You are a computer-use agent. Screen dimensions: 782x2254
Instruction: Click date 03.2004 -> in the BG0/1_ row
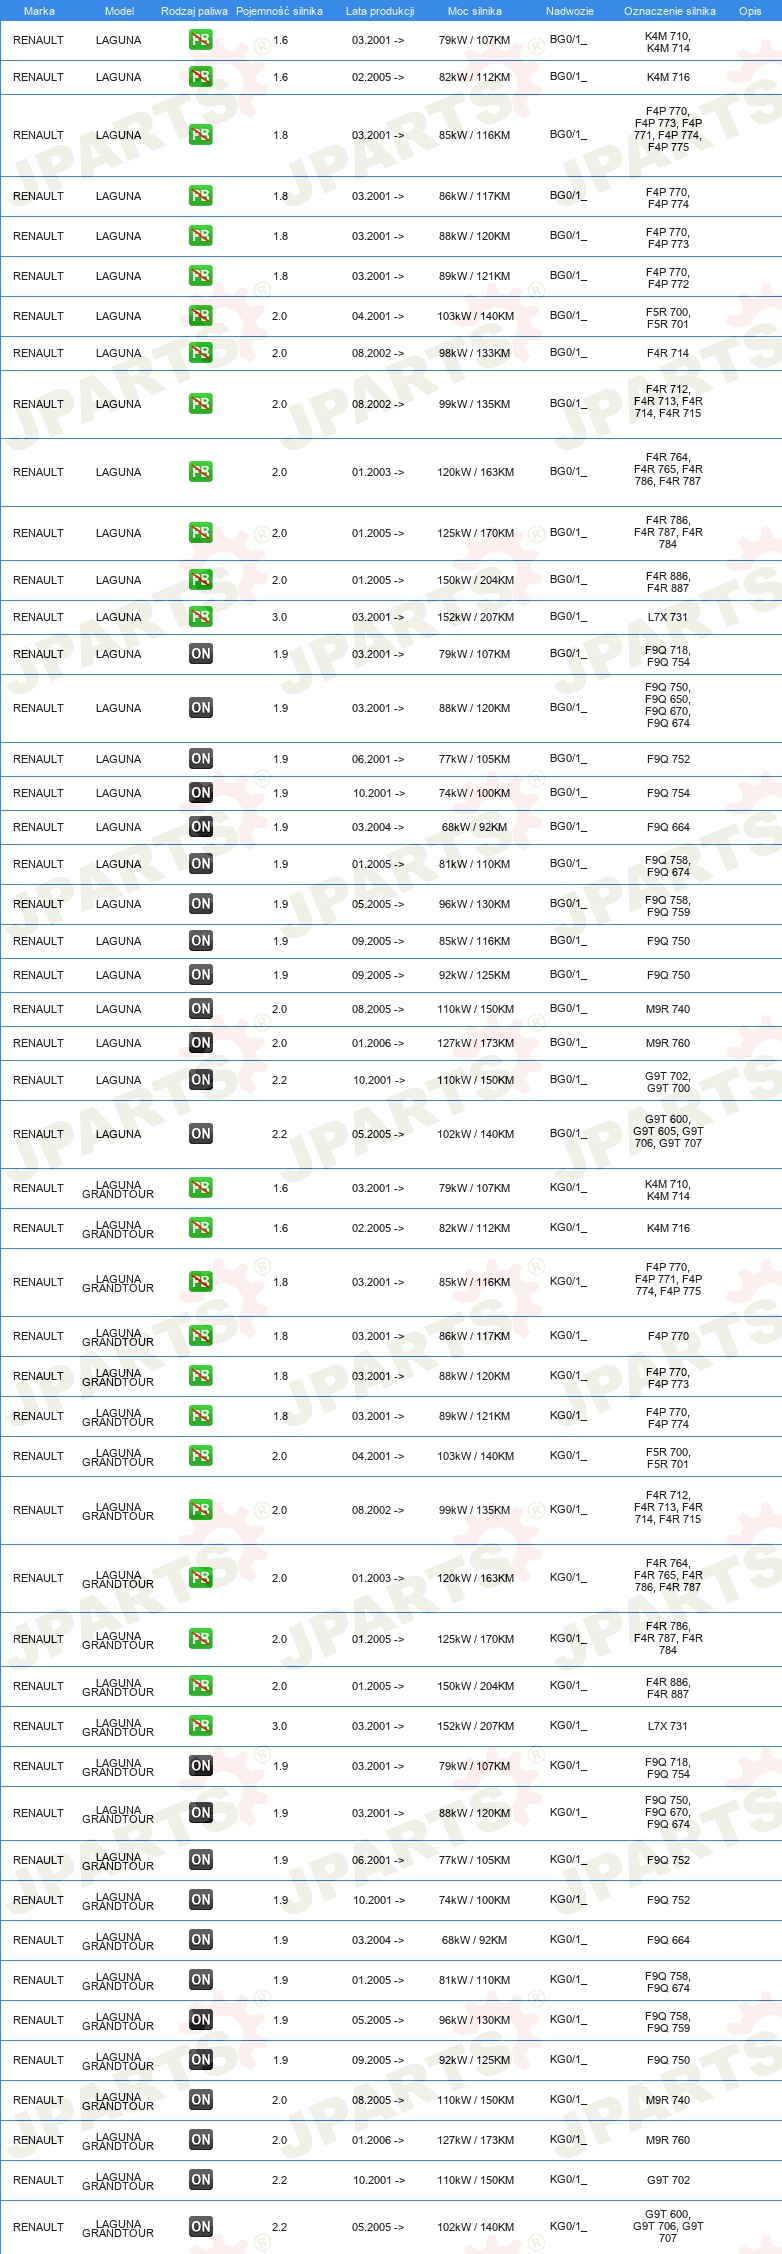tap(378, 827)
